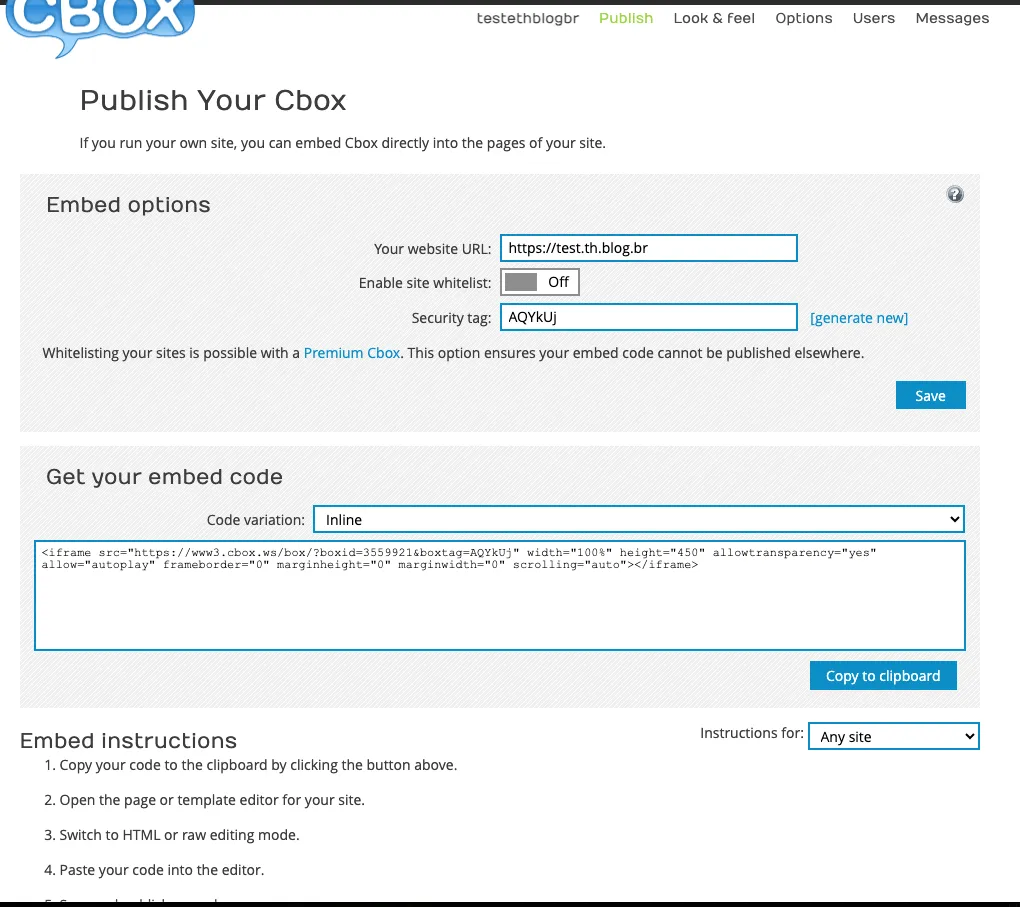Image resolution: width=1020 pixels, height=907 pixels.
Task: Open the Code variation dropdown
Action: pyautogui.click(x=638, y=519)
